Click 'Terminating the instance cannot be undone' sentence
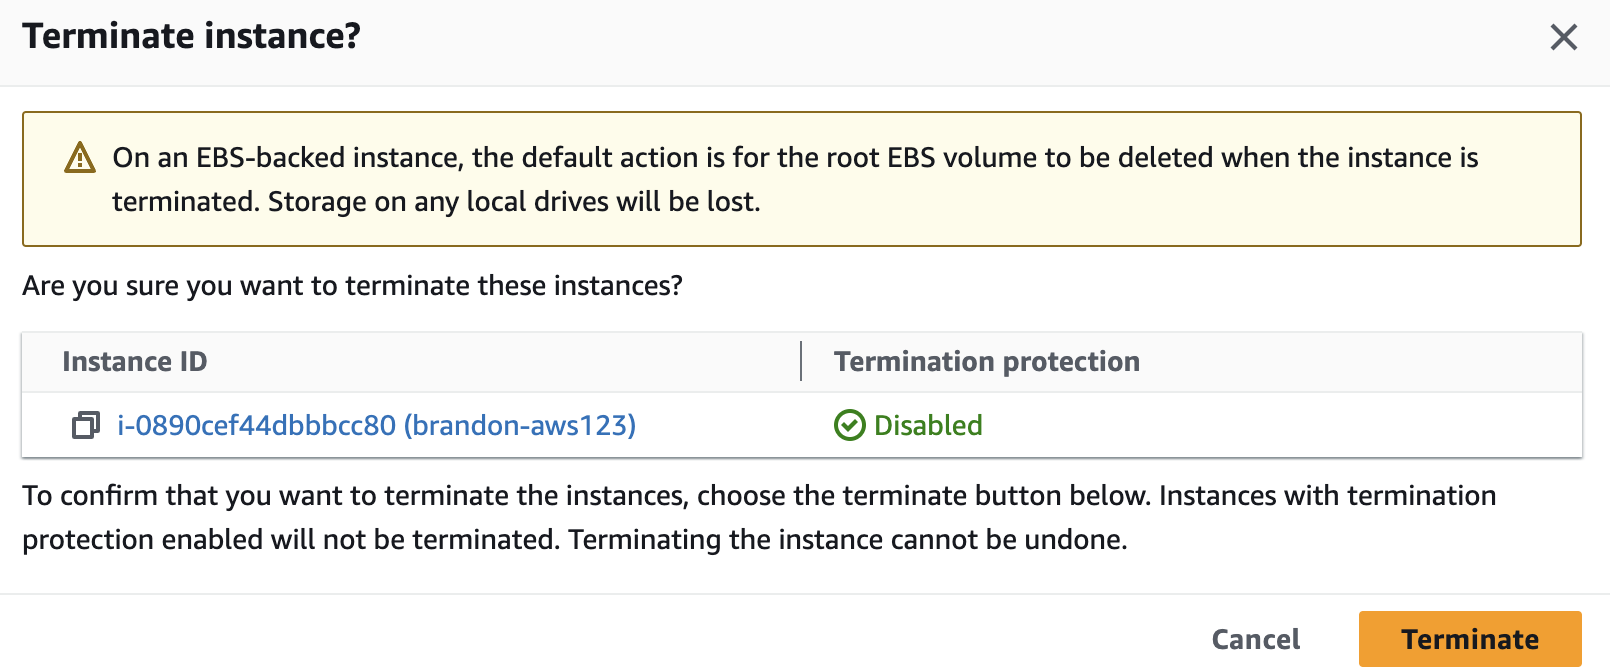 [848, 540]
